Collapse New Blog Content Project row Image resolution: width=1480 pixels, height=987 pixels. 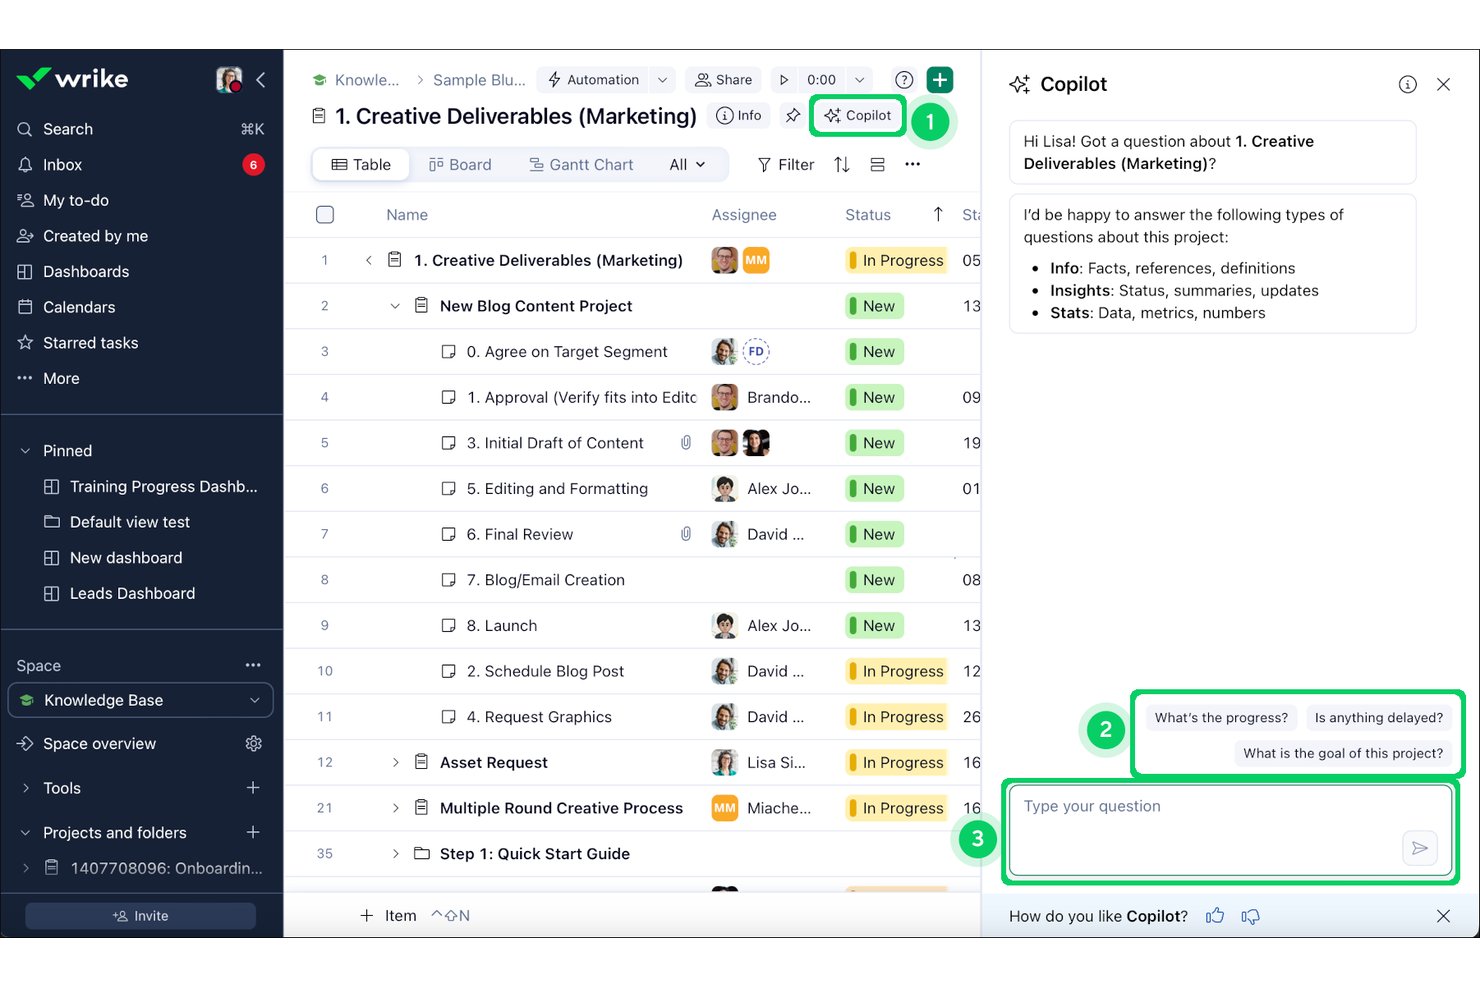coord(395,306)
